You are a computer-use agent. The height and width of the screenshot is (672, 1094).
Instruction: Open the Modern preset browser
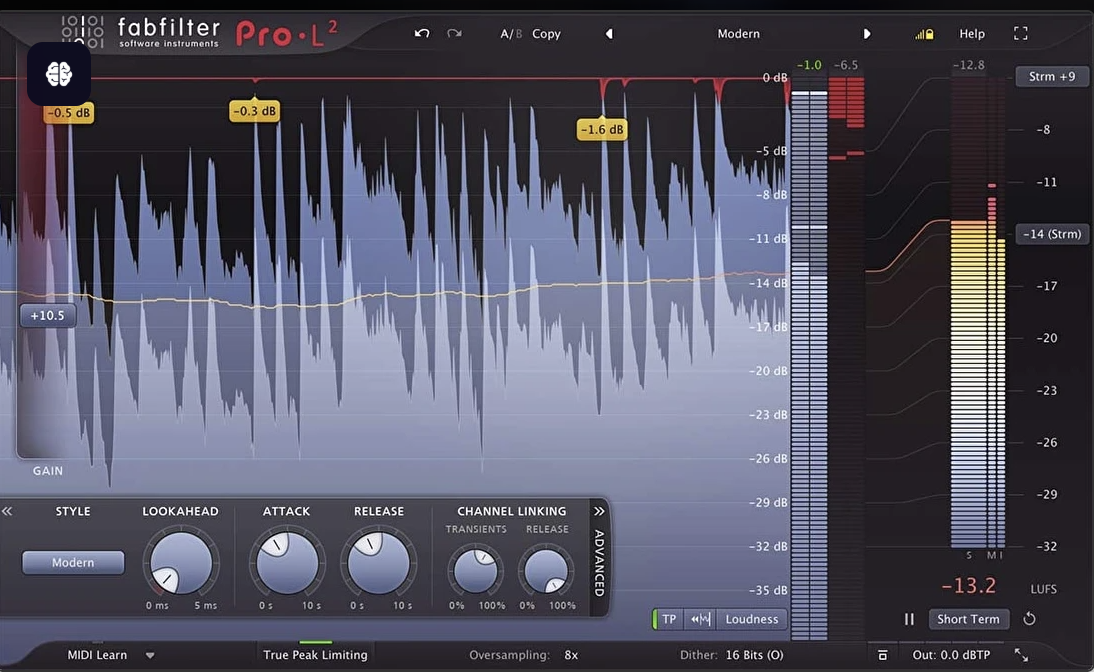pos(738,33)
